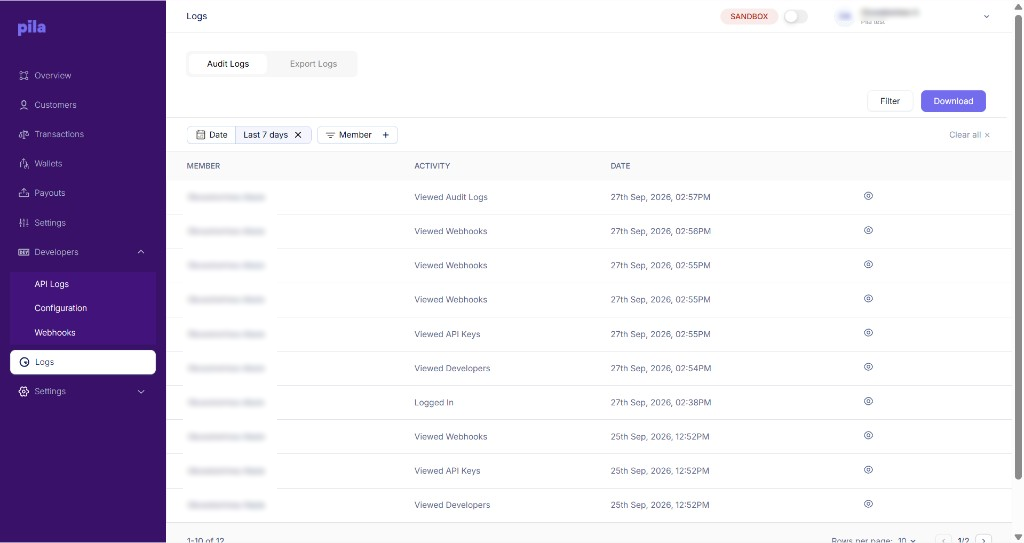Screen dimensions: 1024x543
Task: Click the Payouts upload icon
Action: 24,193
